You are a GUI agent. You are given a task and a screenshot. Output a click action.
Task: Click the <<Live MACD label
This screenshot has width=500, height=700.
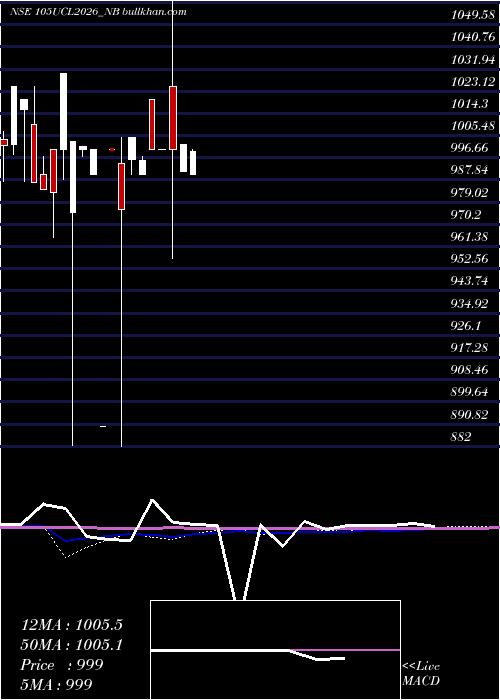(421, 674)
